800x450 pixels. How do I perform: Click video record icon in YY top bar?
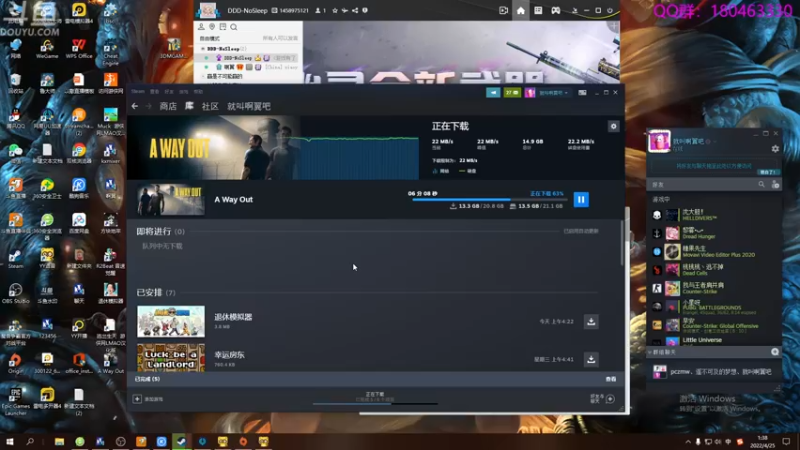(503, 10)
